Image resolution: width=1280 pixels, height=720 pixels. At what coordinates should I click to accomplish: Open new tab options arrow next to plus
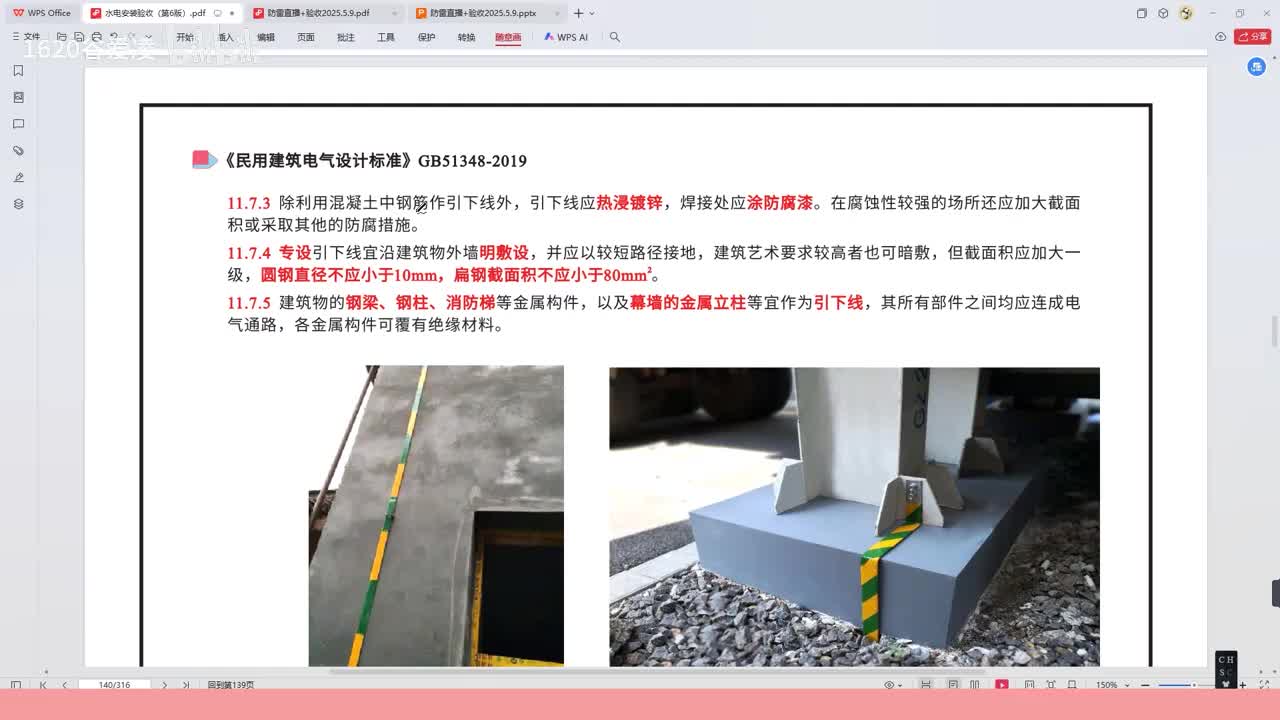coord(592,13)
